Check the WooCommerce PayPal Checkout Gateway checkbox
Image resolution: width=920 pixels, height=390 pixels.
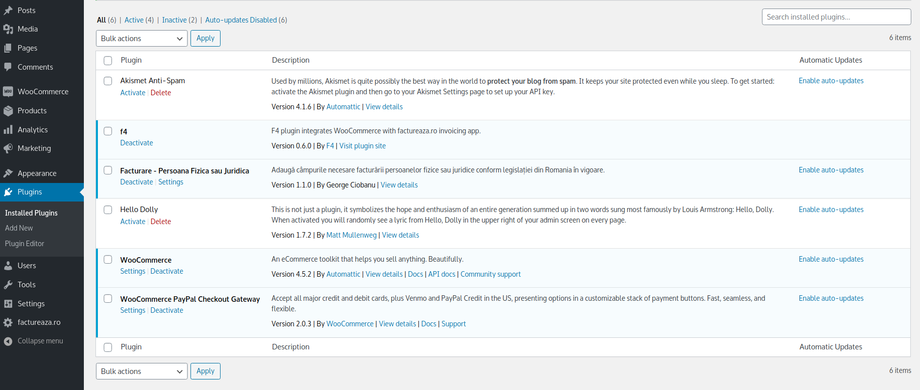[108, 299]
